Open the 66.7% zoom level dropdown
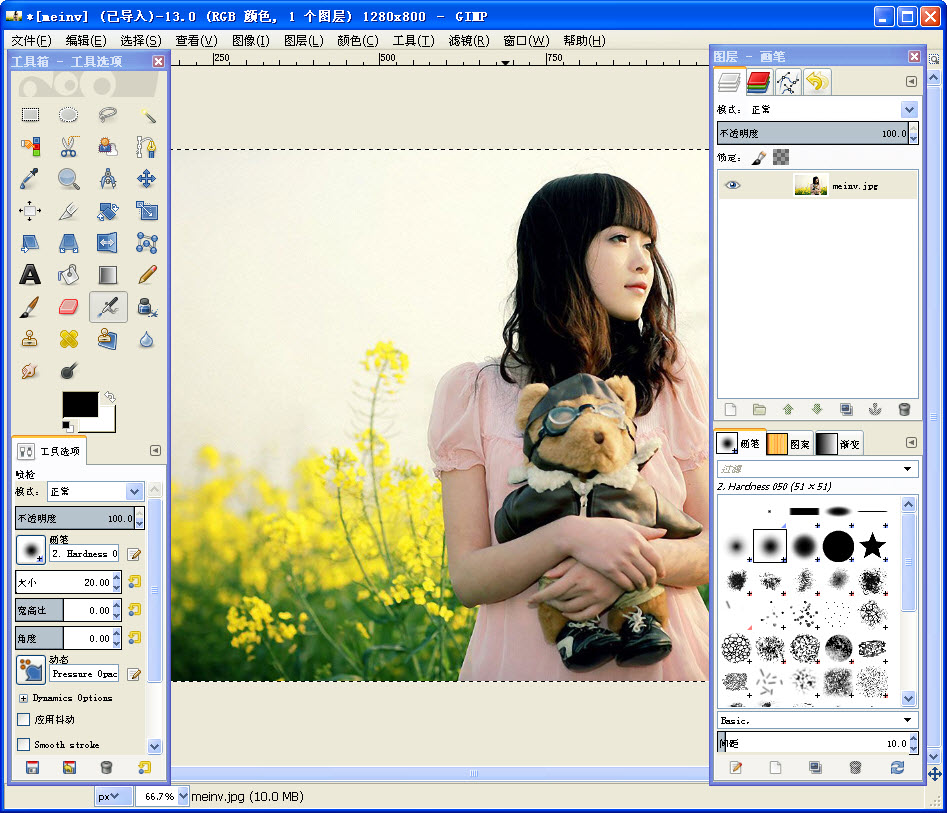The height and width of the screenshot is (813, 947). [182, 796]
